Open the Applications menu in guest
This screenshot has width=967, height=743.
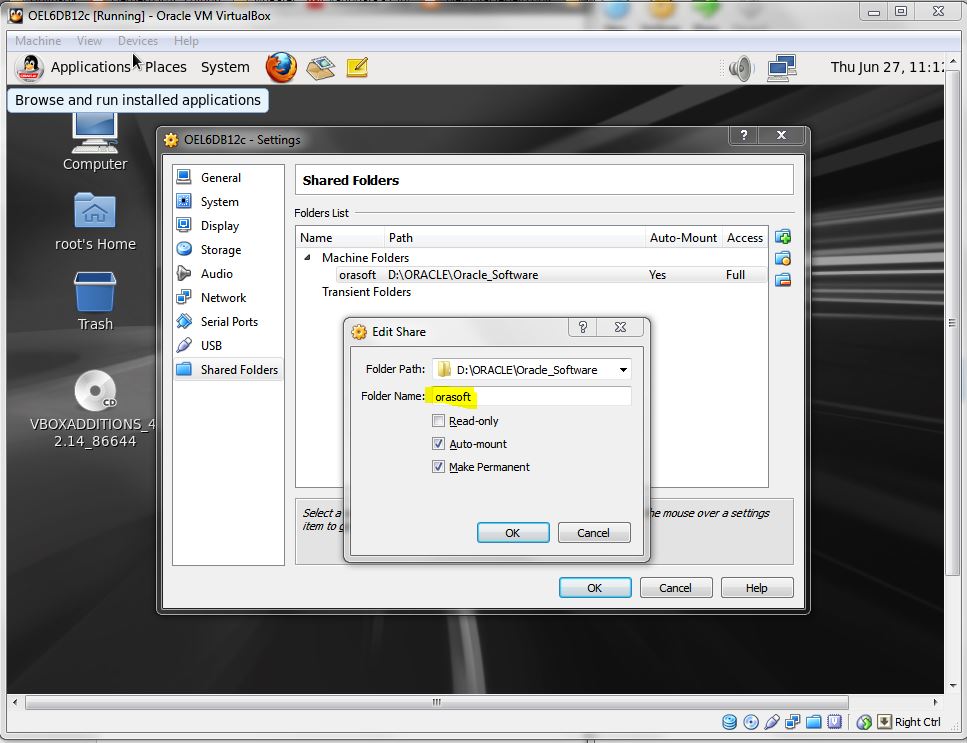point(90,67)
